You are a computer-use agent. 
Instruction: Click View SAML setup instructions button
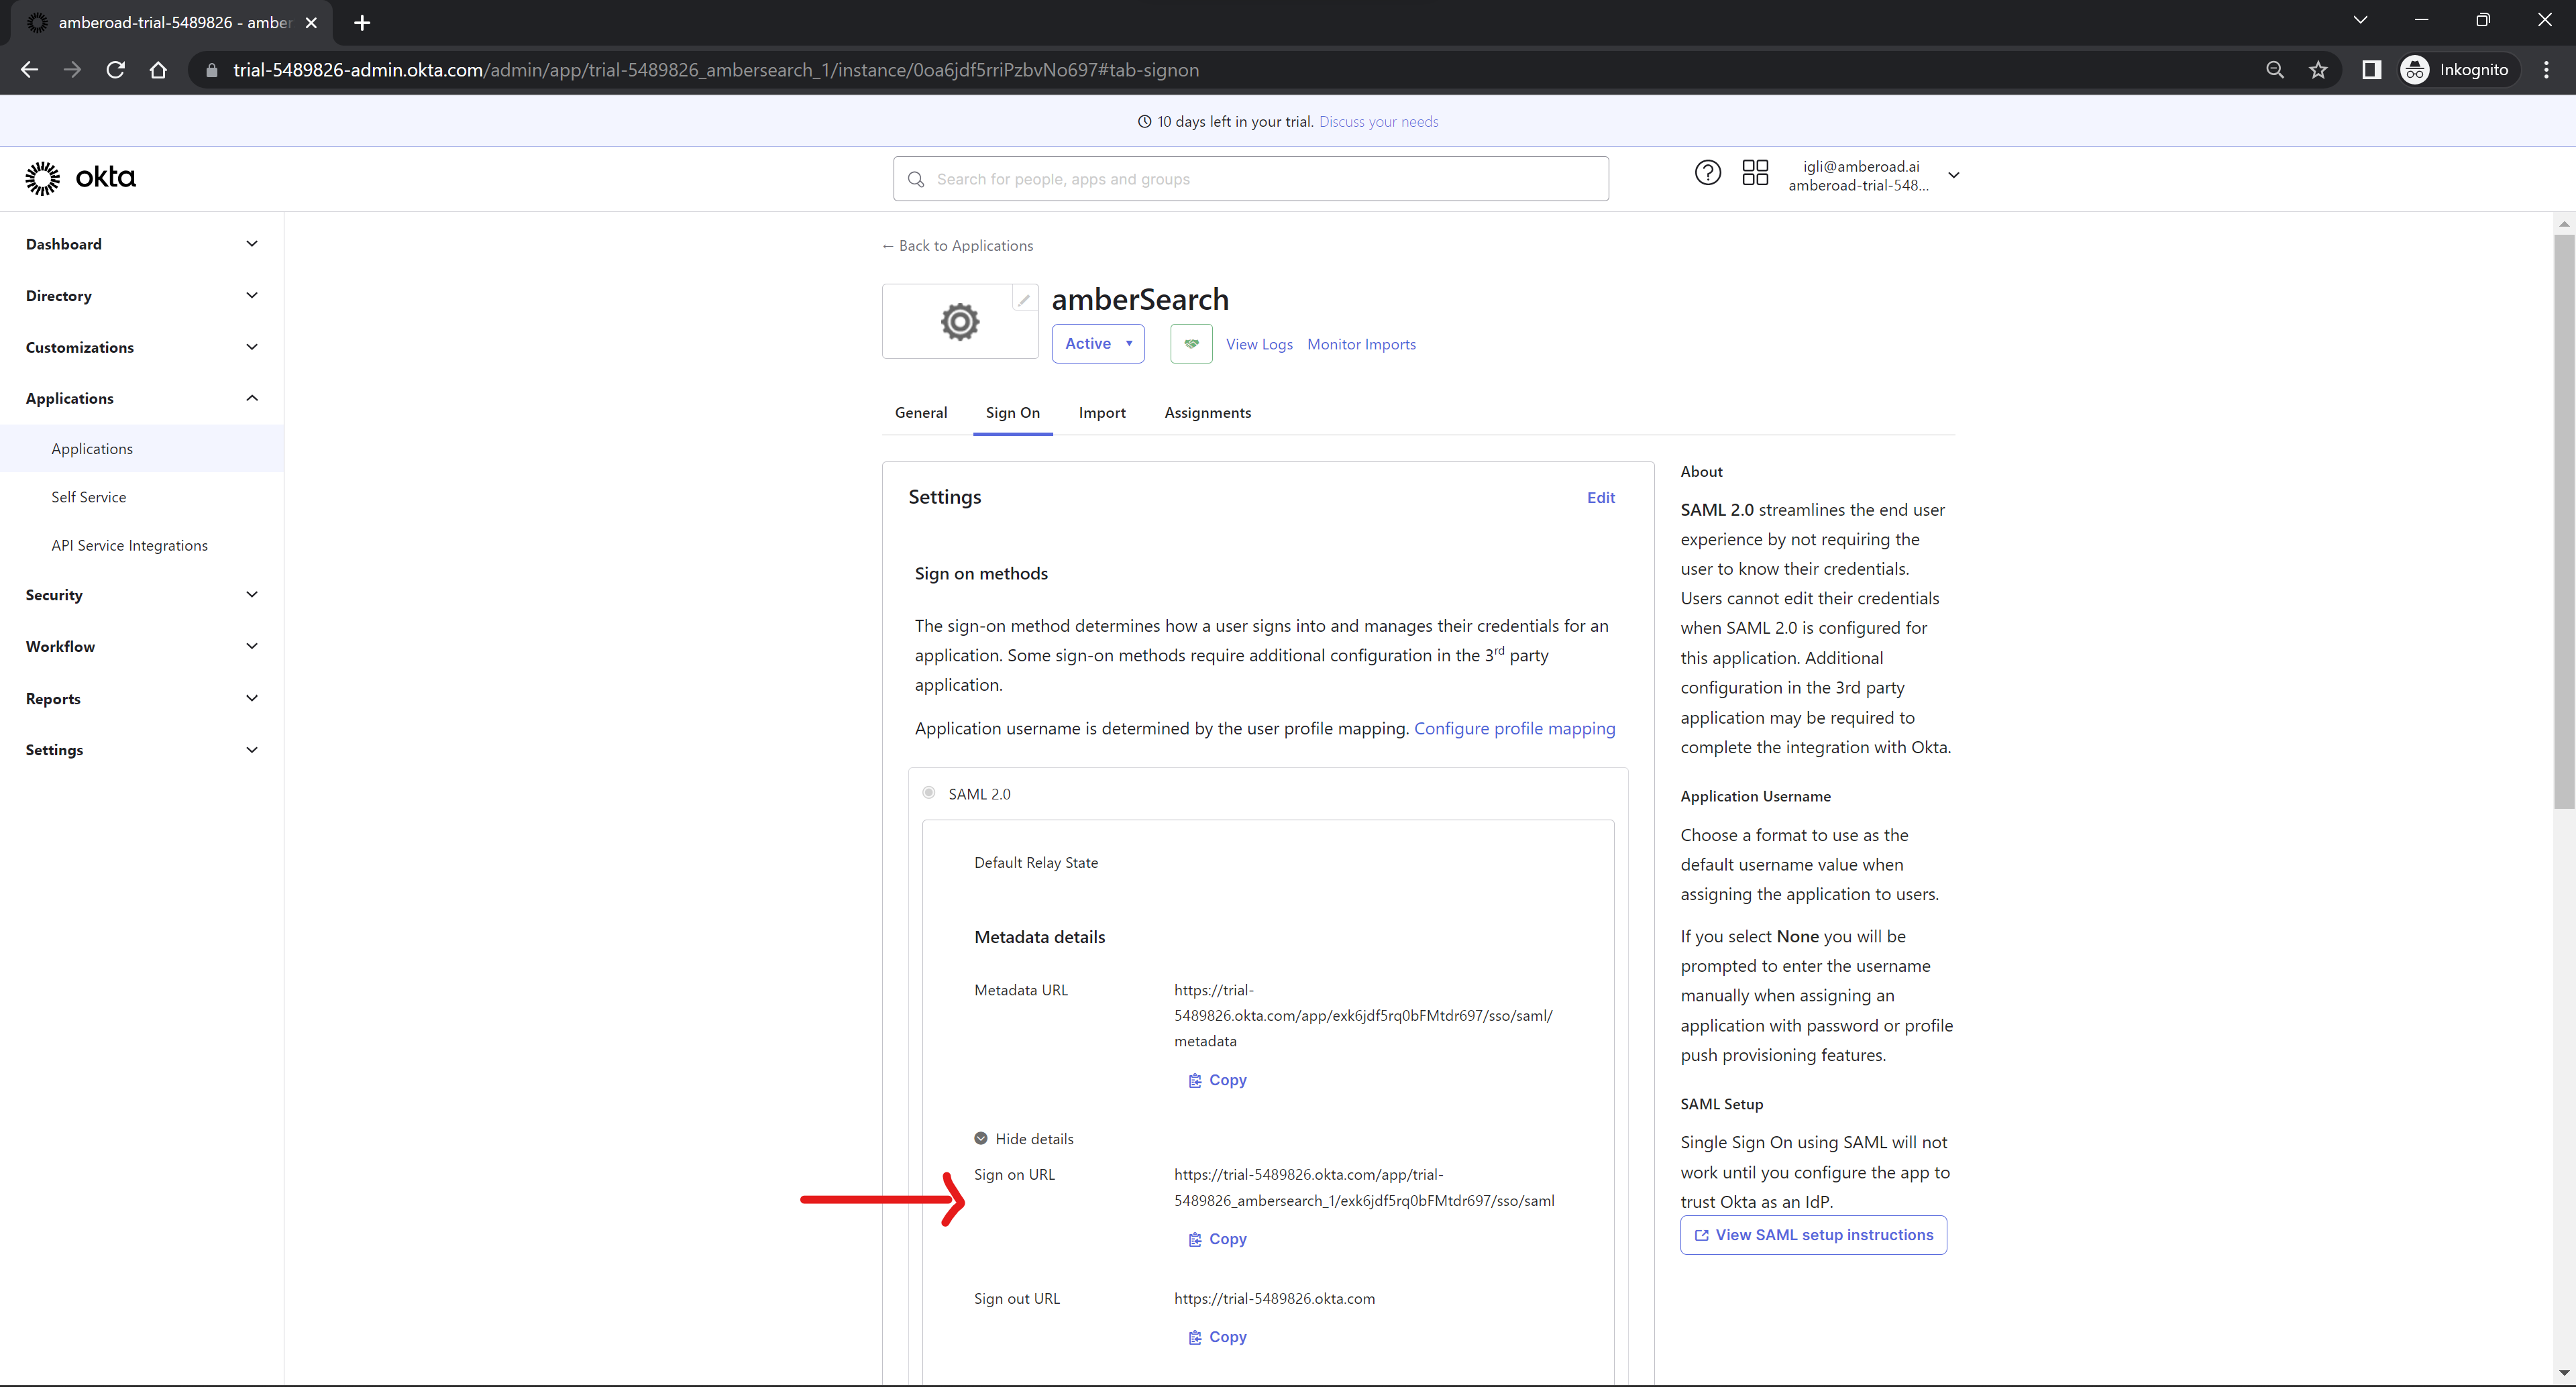tap(1813, 1235)
